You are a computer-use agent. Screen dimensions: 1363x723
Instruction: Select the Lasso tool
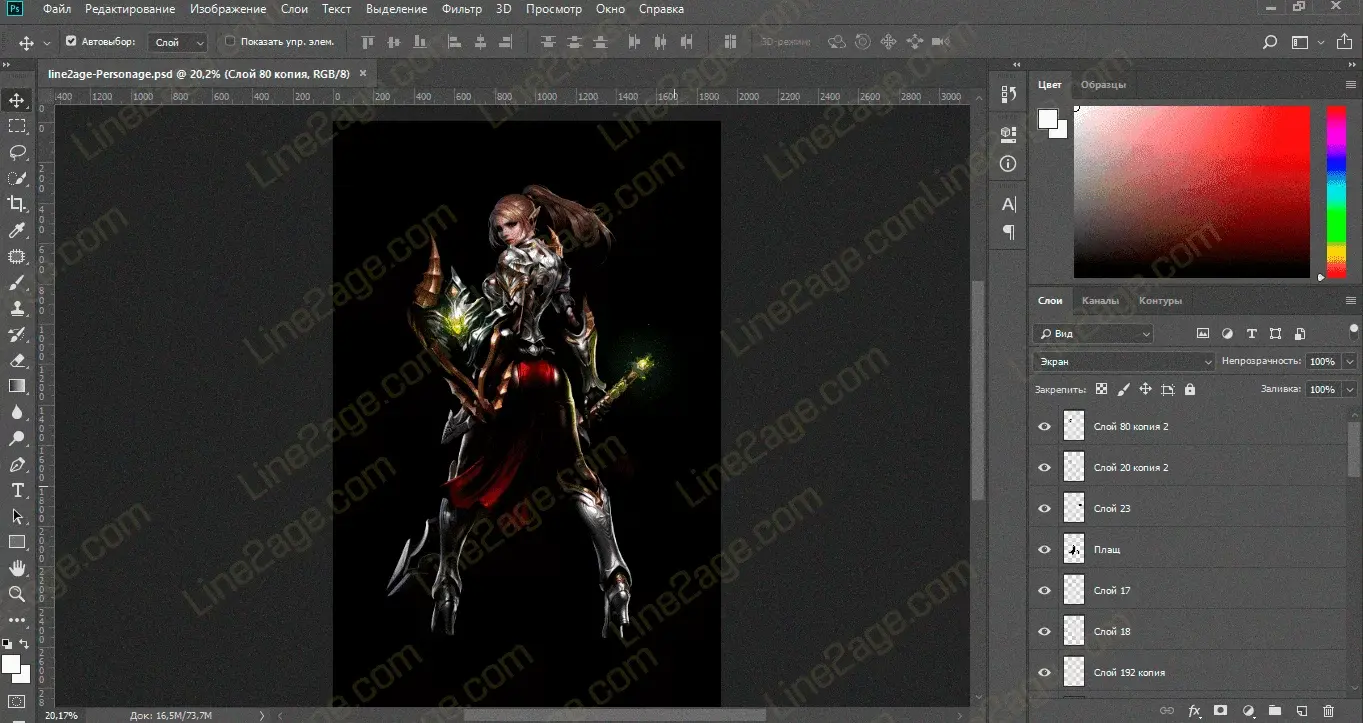coord(17,152)
